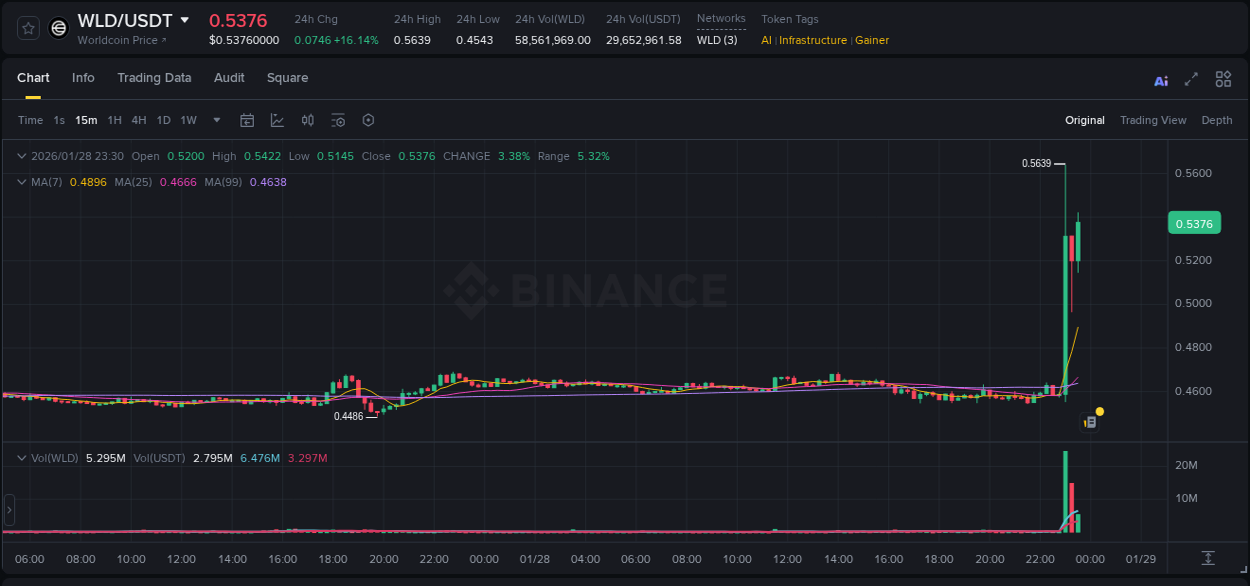Expand chart fullscreen with diagonal arrows icon
Viewport: 1250px width, 586px height.
(1192, 79)
